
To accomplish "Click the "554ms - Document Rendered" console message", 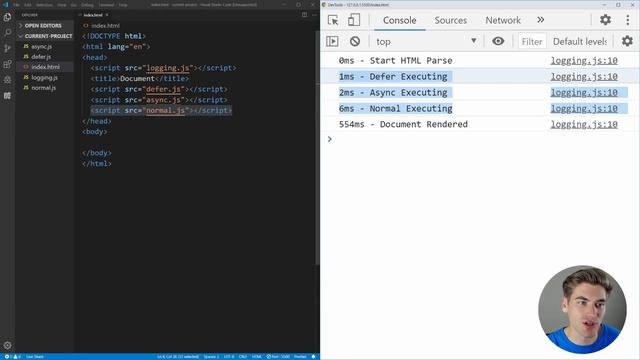I will coord(403,124).
